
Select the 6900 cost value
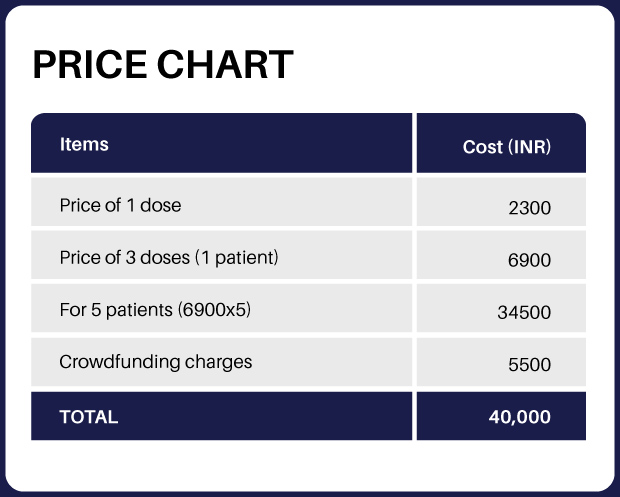529,260
